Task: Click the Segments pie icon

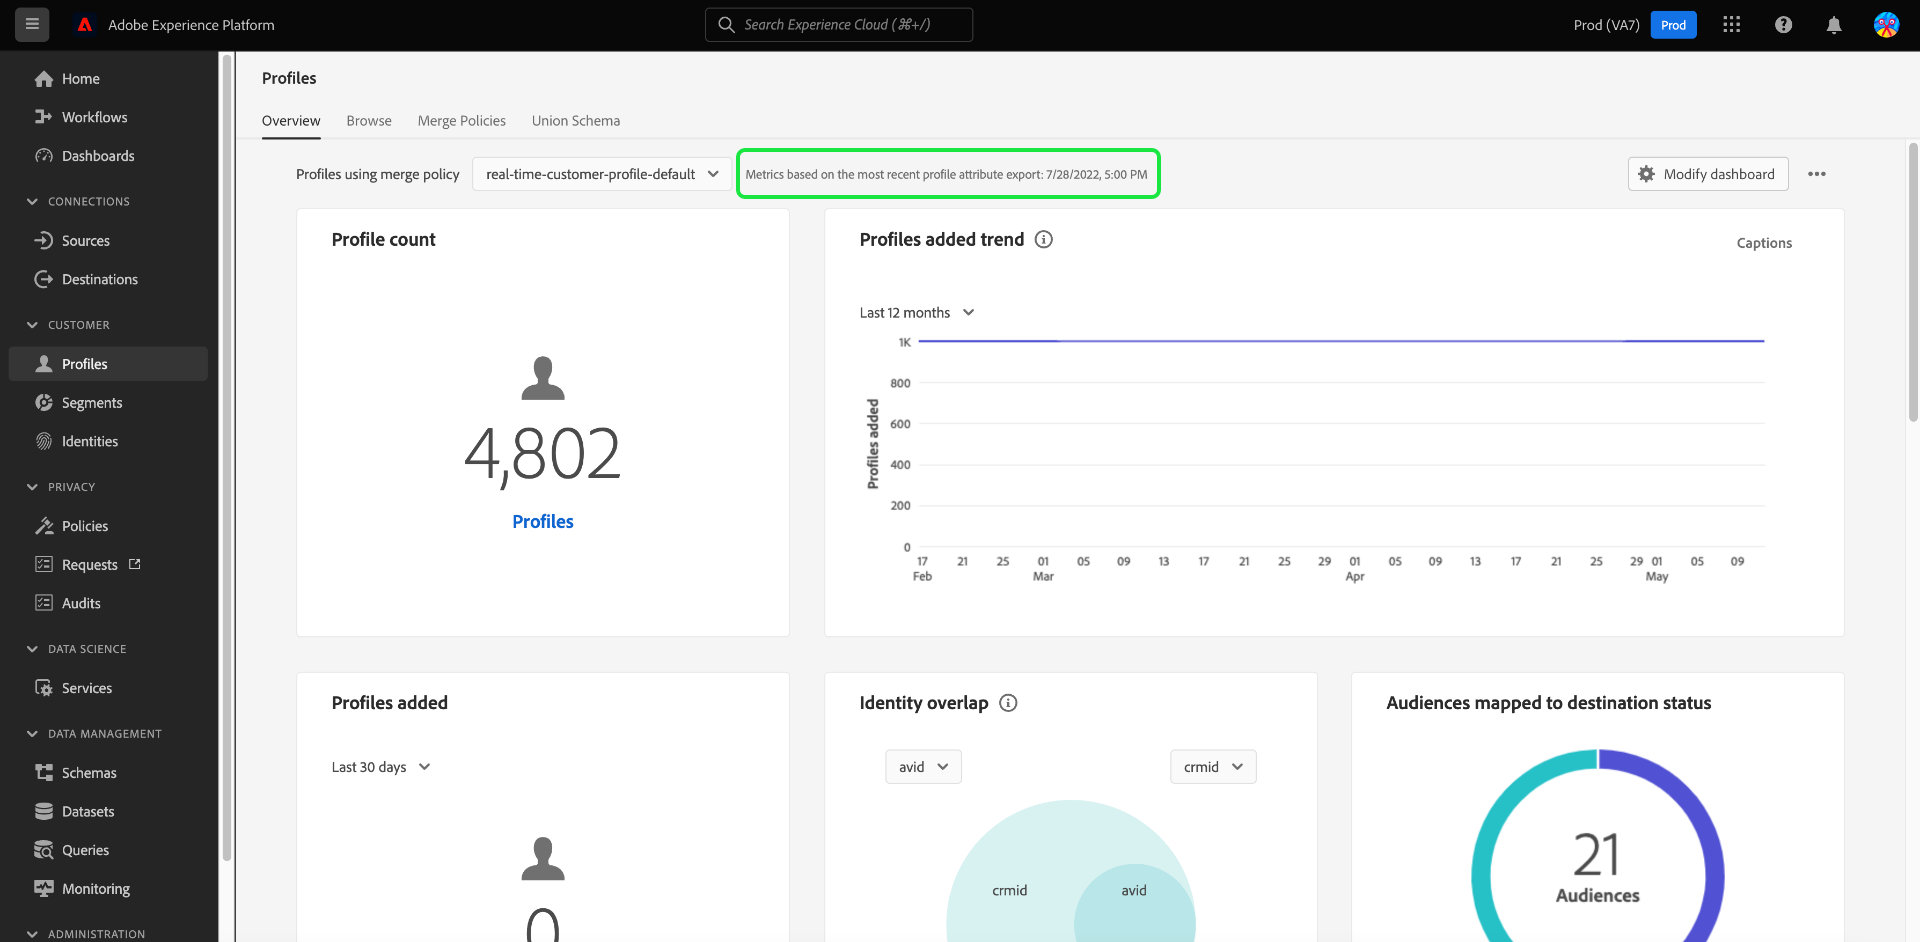Action: tap(44, 403)
